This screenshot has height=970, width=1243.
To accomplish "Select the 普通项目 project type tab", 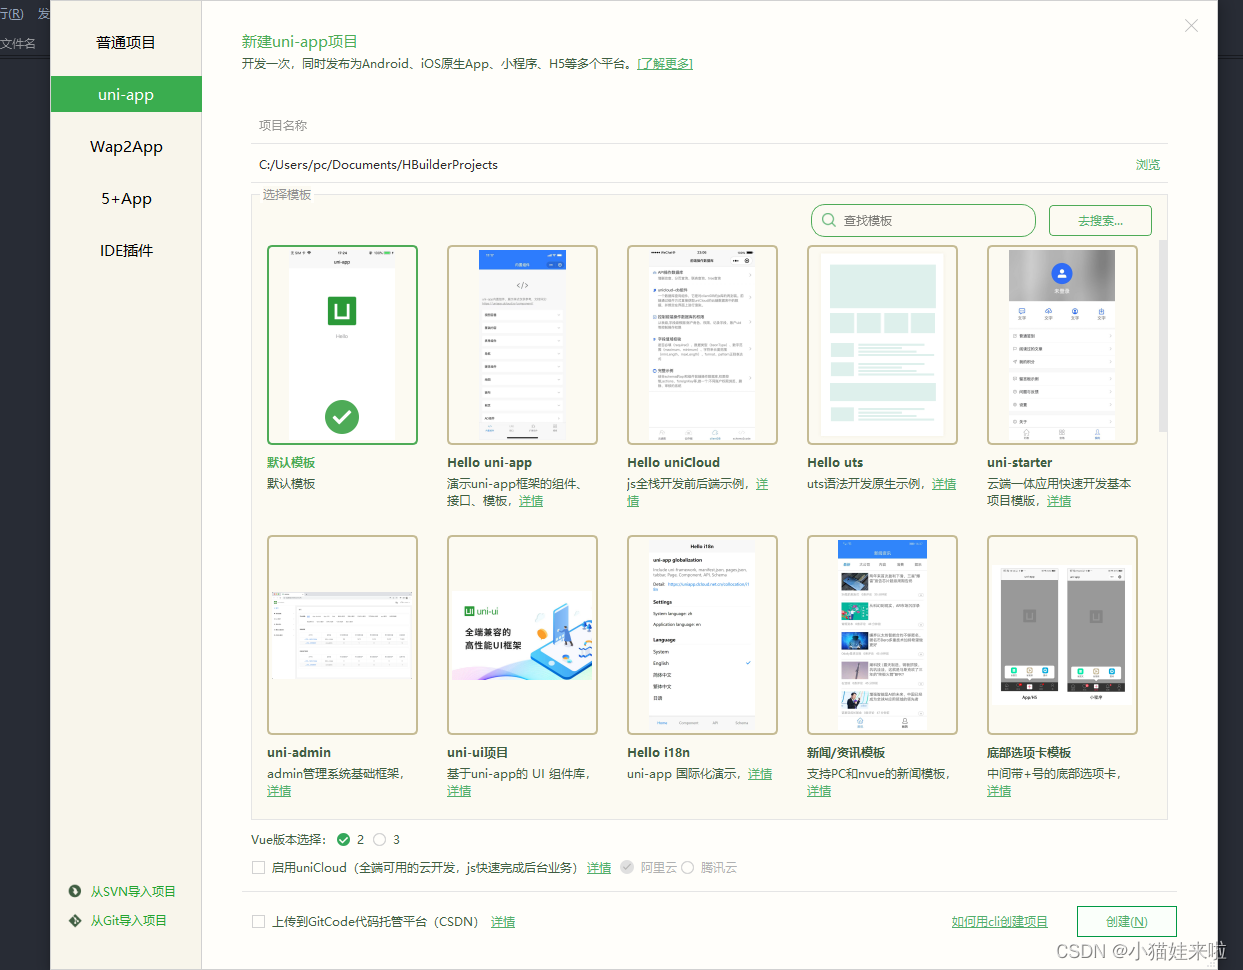I will (x=126, y=42).
